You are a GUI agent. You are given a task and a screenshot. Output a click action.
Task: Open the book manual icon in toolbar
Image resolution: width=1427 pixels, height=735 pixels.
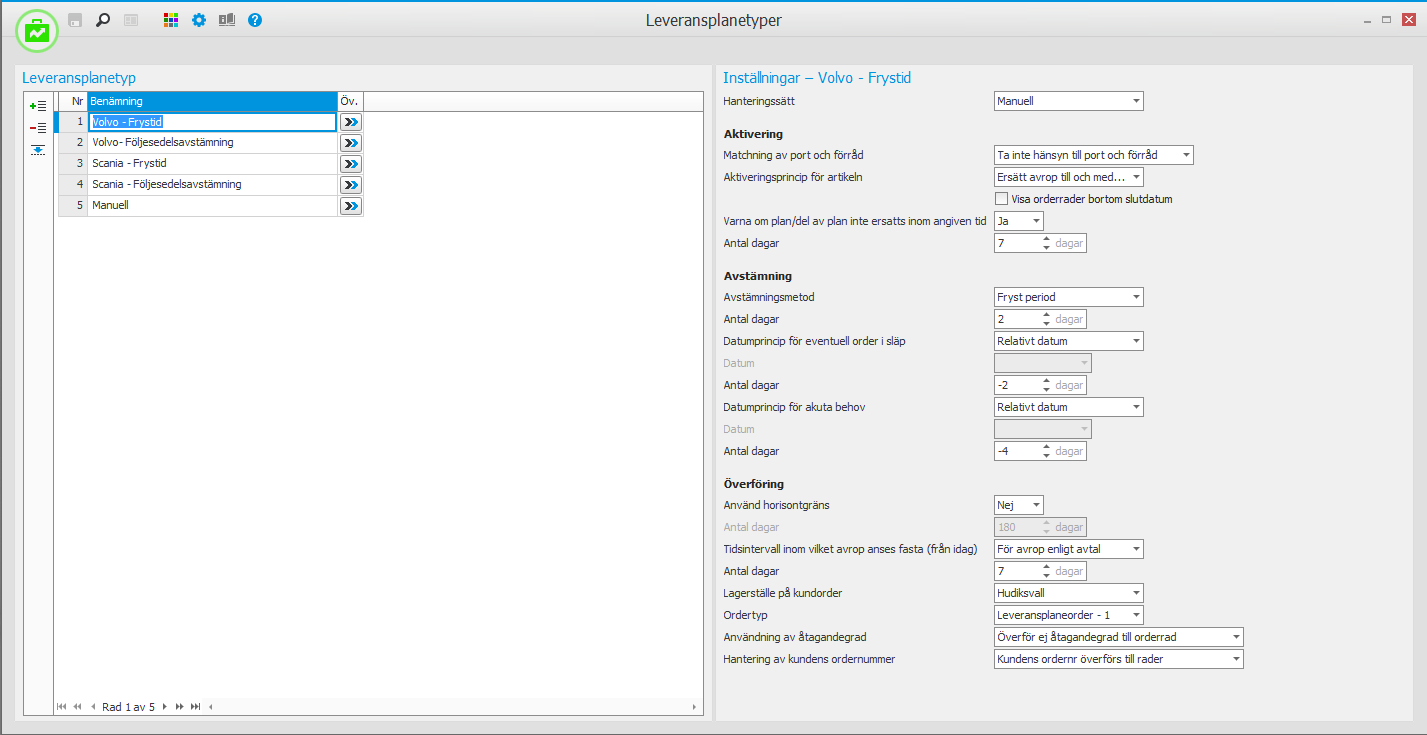[227, 20]
